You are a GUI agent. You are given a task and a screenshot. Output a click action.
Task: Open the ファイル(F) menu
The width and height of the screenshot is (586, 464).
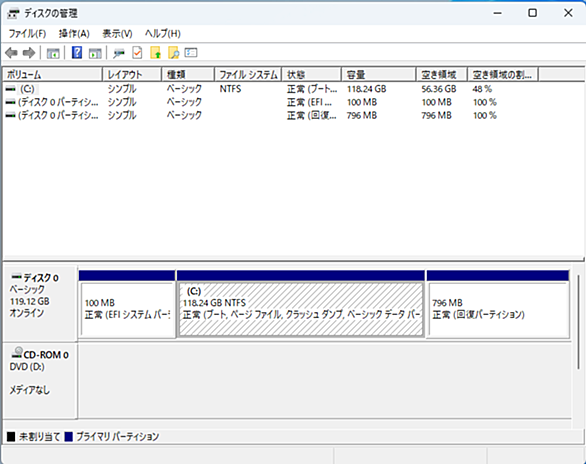[x=27, y=34]
